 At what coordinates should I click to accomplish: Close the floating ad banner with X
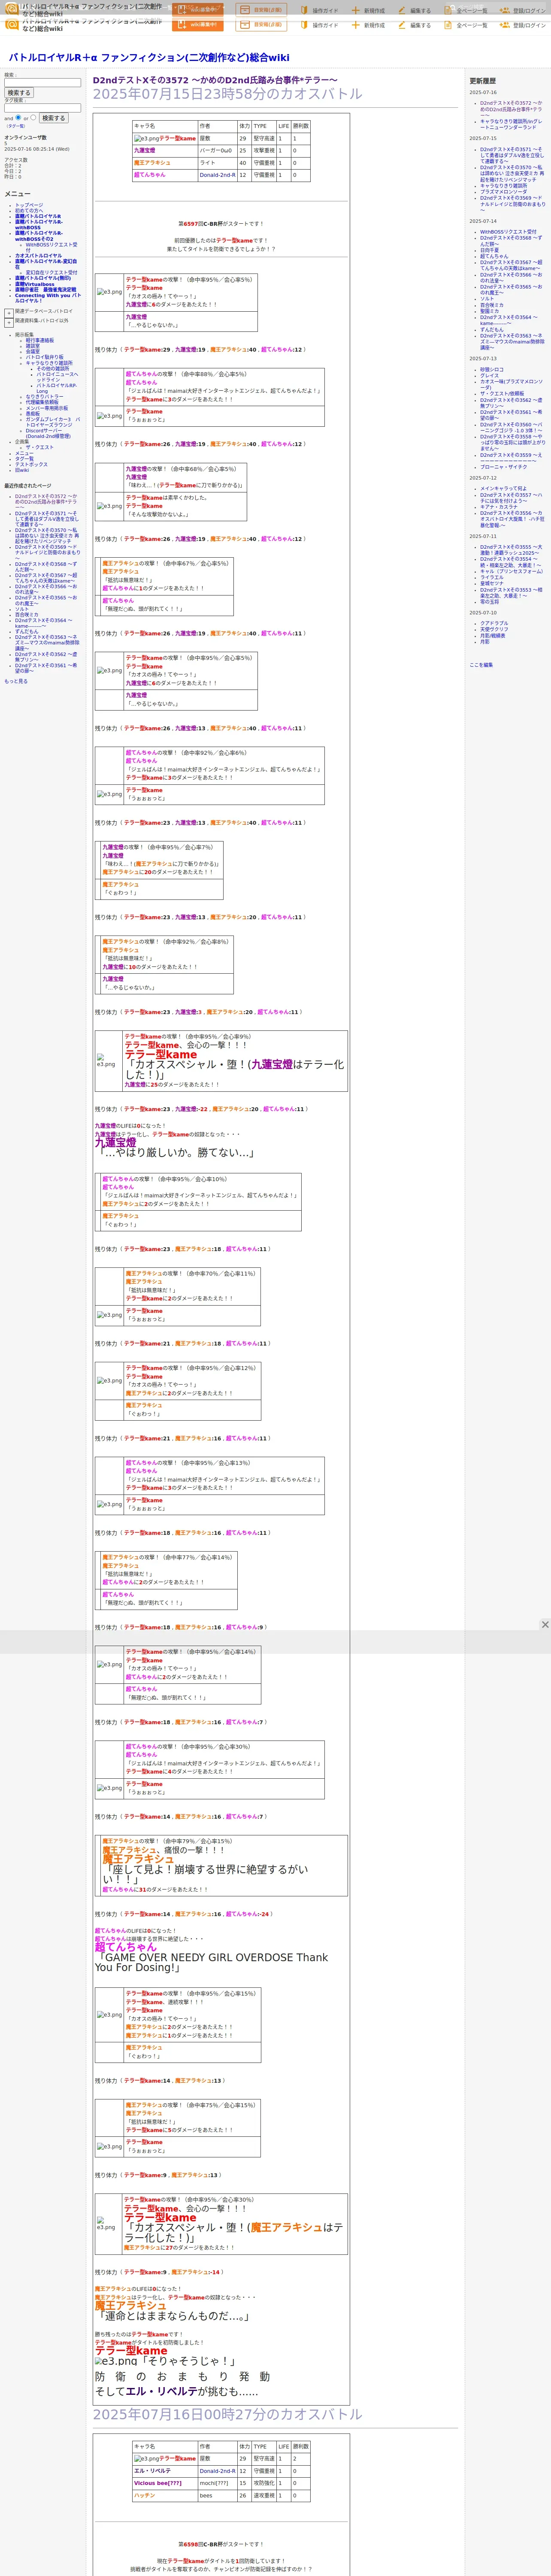click(545, 1625)
